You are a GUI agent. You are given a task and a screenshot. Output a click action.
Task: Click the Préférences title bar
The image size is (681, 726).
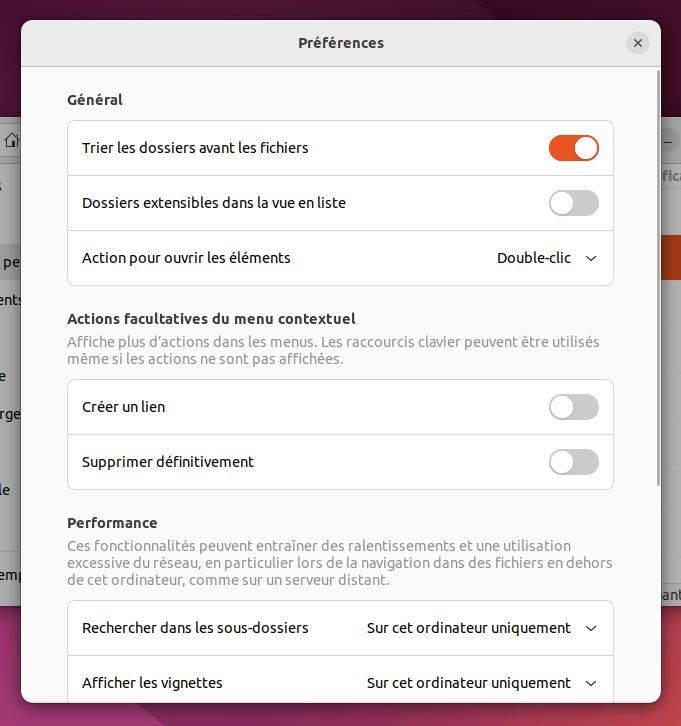point(341,43)
